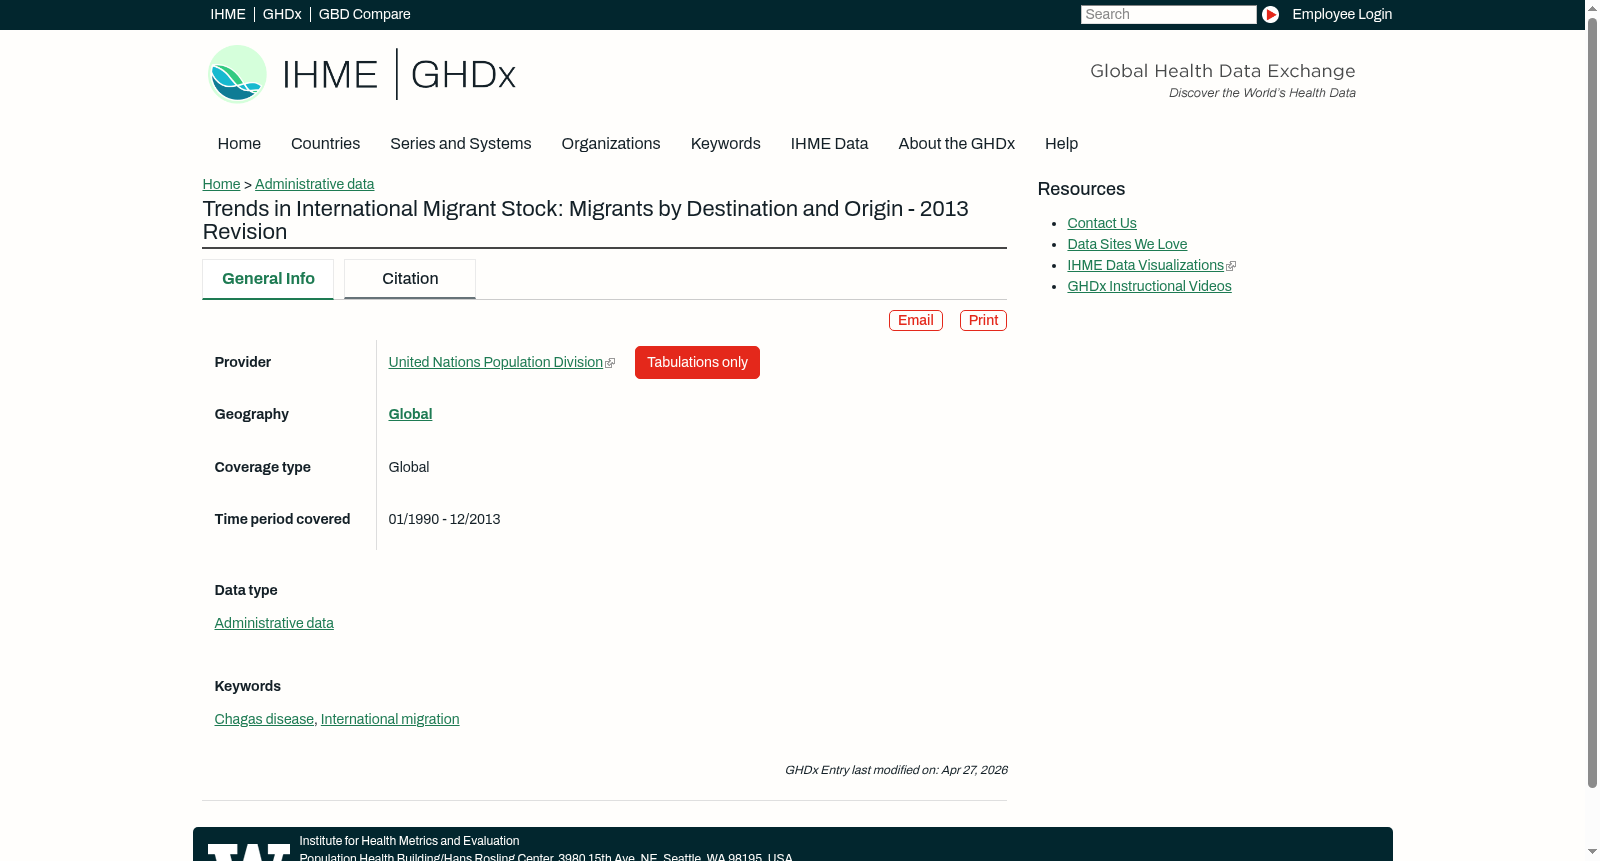Click the Provider field label
This screenshot has width=1600, height=861.
tap(243, 362)
